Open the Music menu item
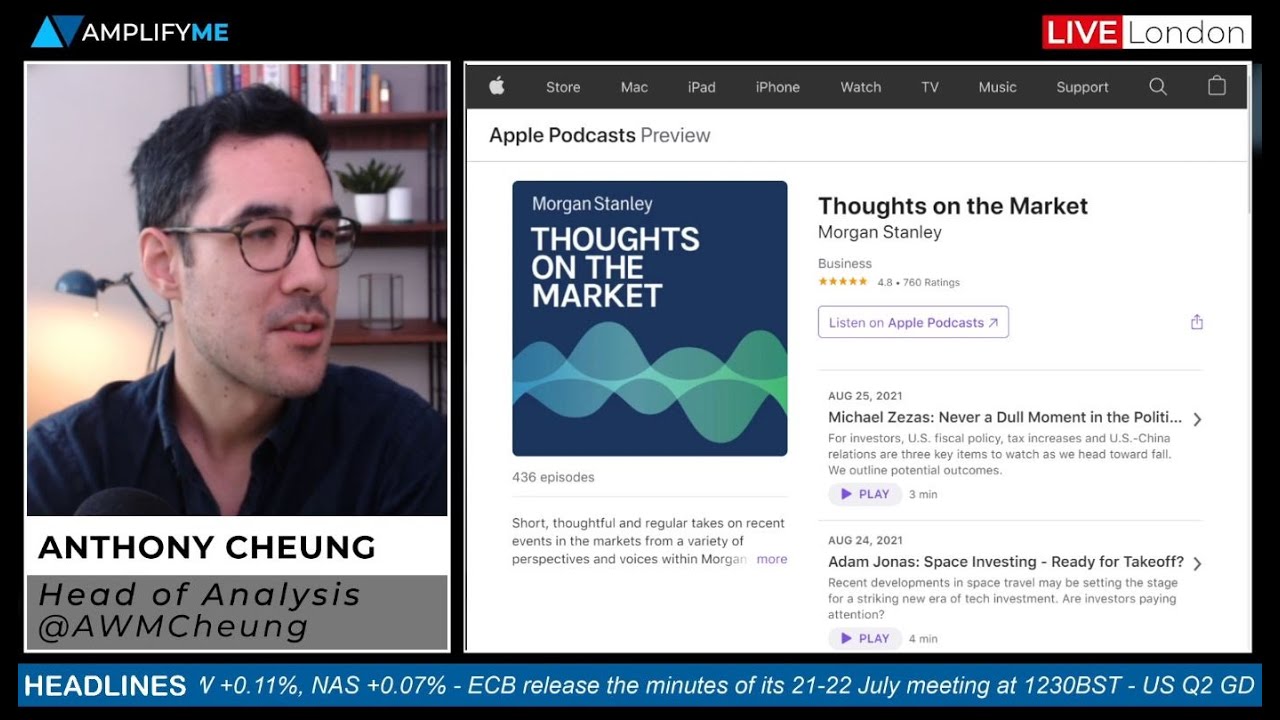The height and width of the screenshot is (720, 1280). click(997, 87)
